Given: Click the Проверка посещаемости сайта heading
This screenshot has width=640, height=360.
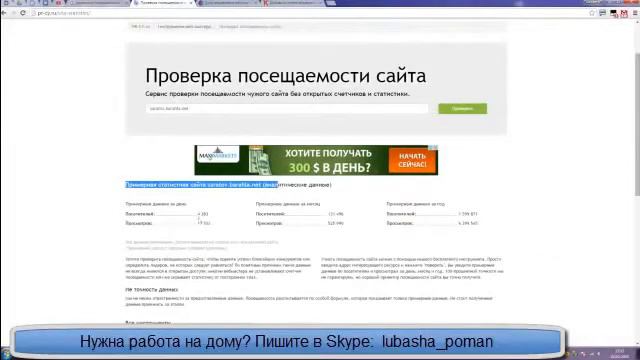Looking at the screenshot, I should point(286,76).
